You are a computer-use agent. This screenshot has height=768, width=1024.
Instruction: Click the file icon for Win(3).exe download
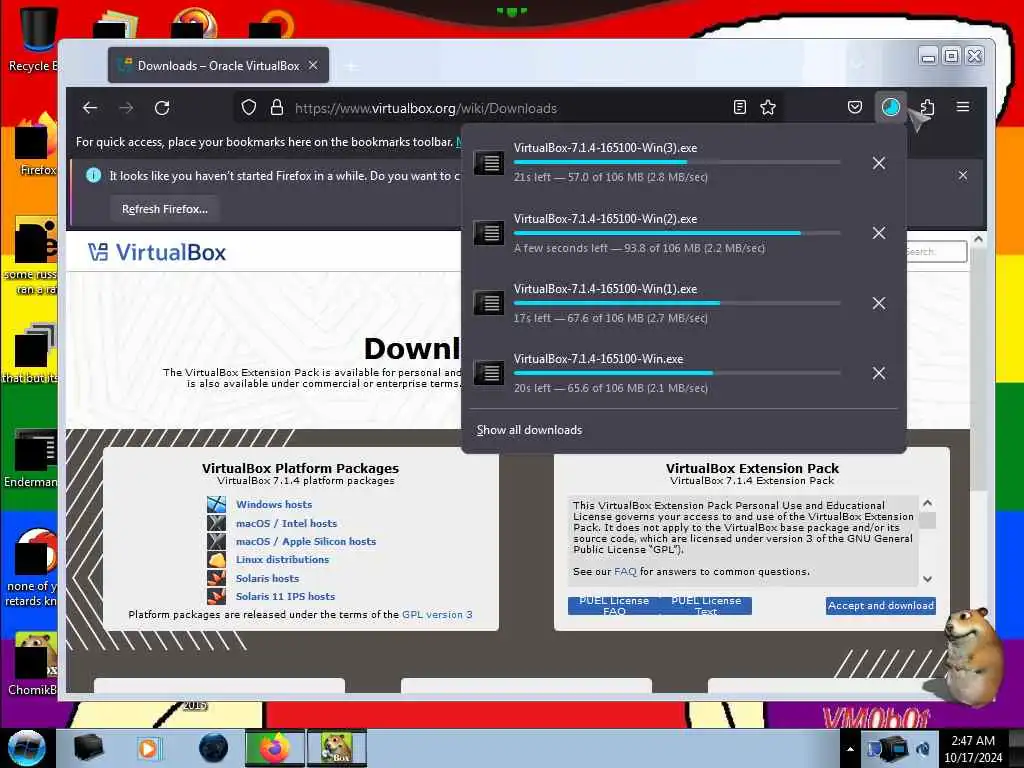[x=488, y=163]
